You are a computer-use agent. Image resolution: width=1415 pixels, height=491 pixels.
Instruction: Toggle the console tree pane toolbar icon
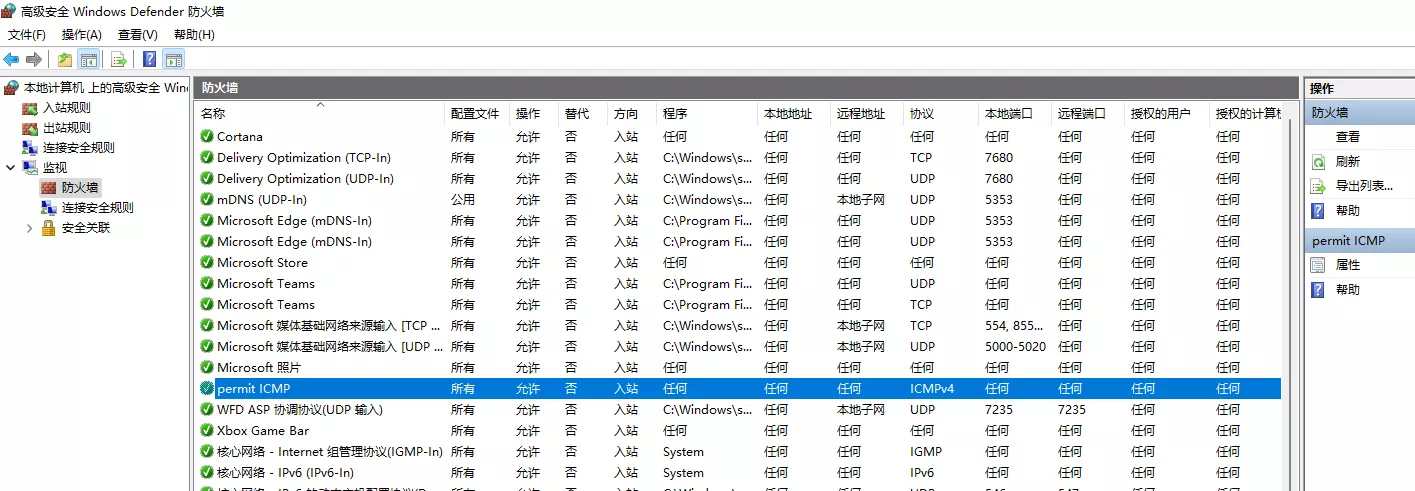point(89,59)
